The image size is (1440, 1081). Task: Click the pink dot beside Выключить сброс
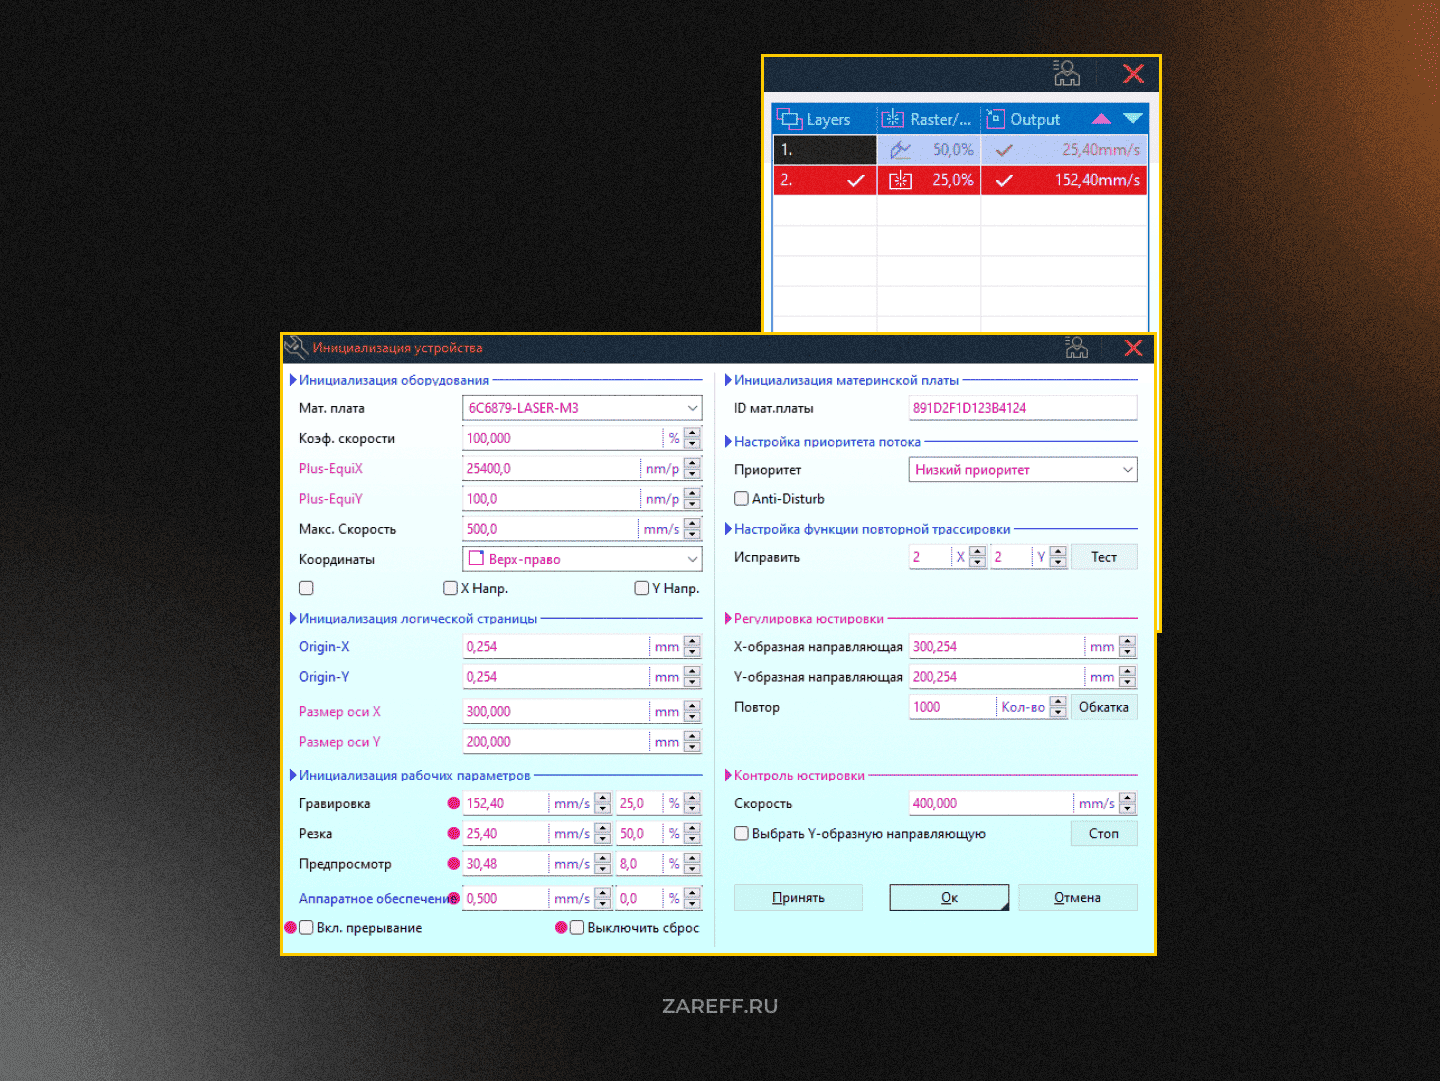(561, 927)
